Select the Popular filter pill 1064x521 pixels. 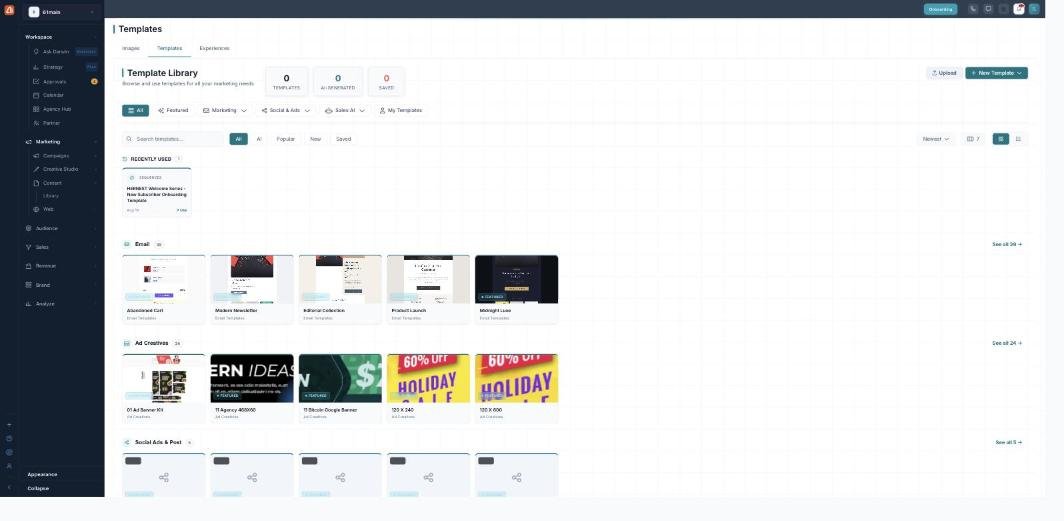(286, 139)
